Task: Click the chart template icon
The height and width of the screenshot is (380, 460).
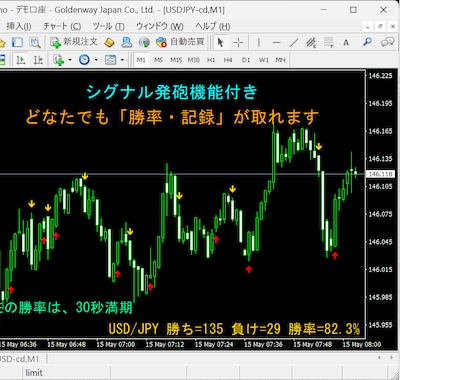Action: (x=110, y=60)
